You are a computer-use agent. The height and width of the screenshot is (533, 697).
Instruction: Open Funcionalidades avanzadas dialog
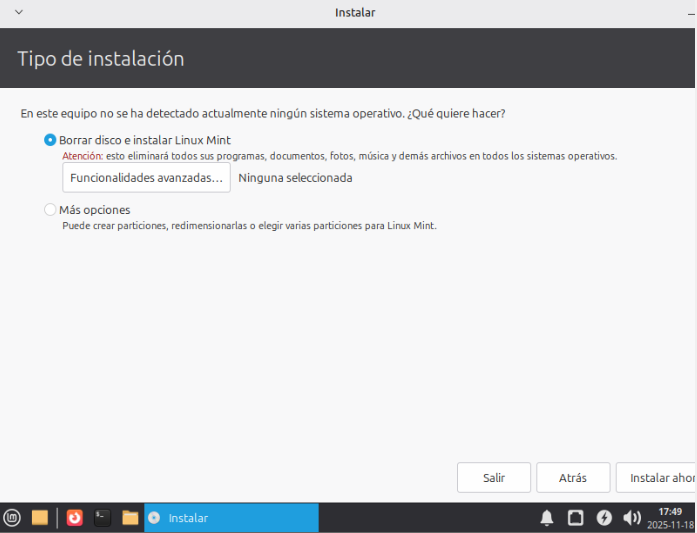point(146,177)
